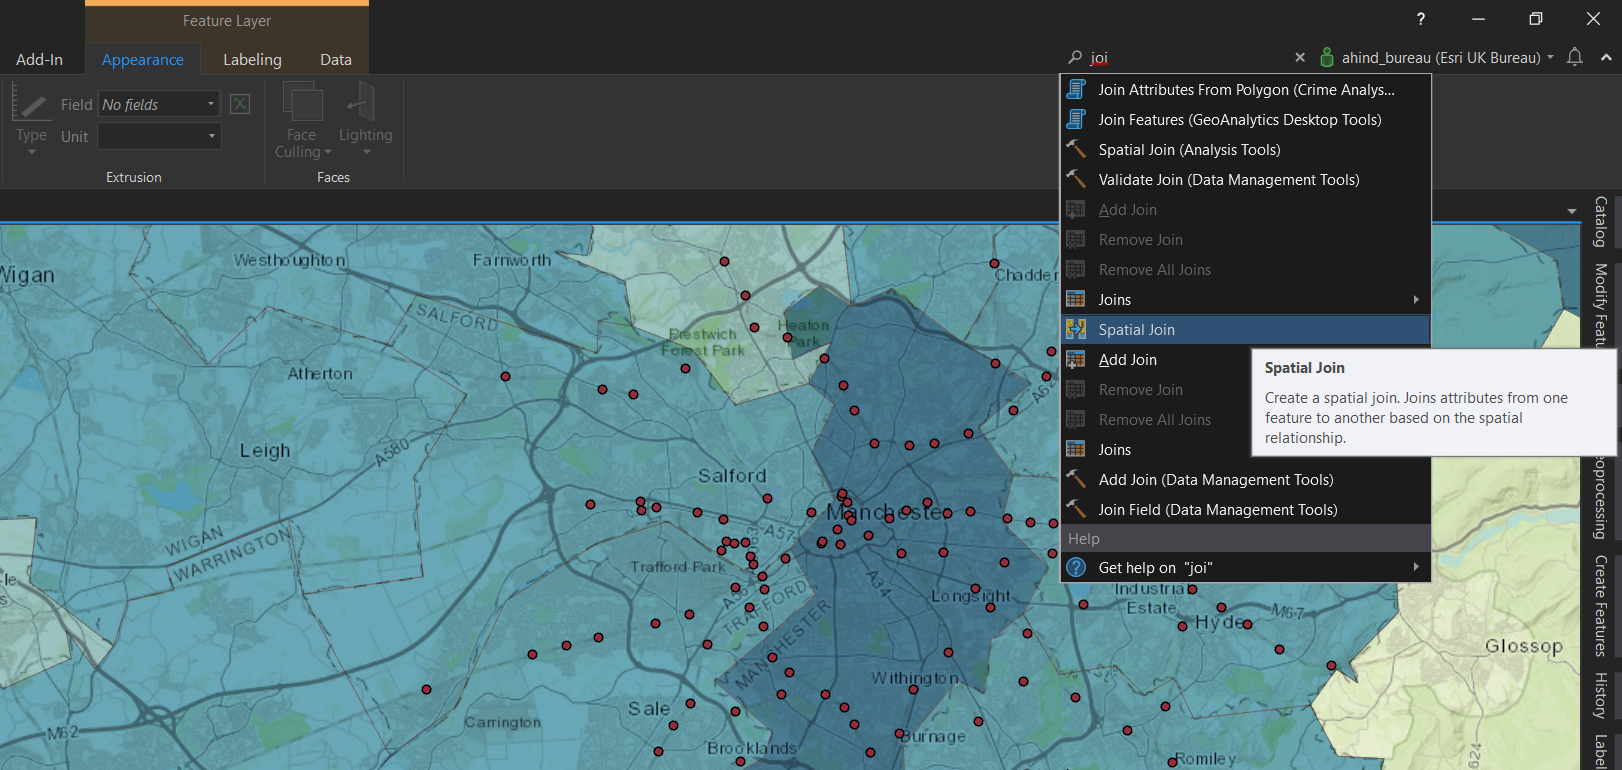Switch to the Add-In tab
Image resolution: width=1622 pixels, height=770 pixels.
[40, 60]
